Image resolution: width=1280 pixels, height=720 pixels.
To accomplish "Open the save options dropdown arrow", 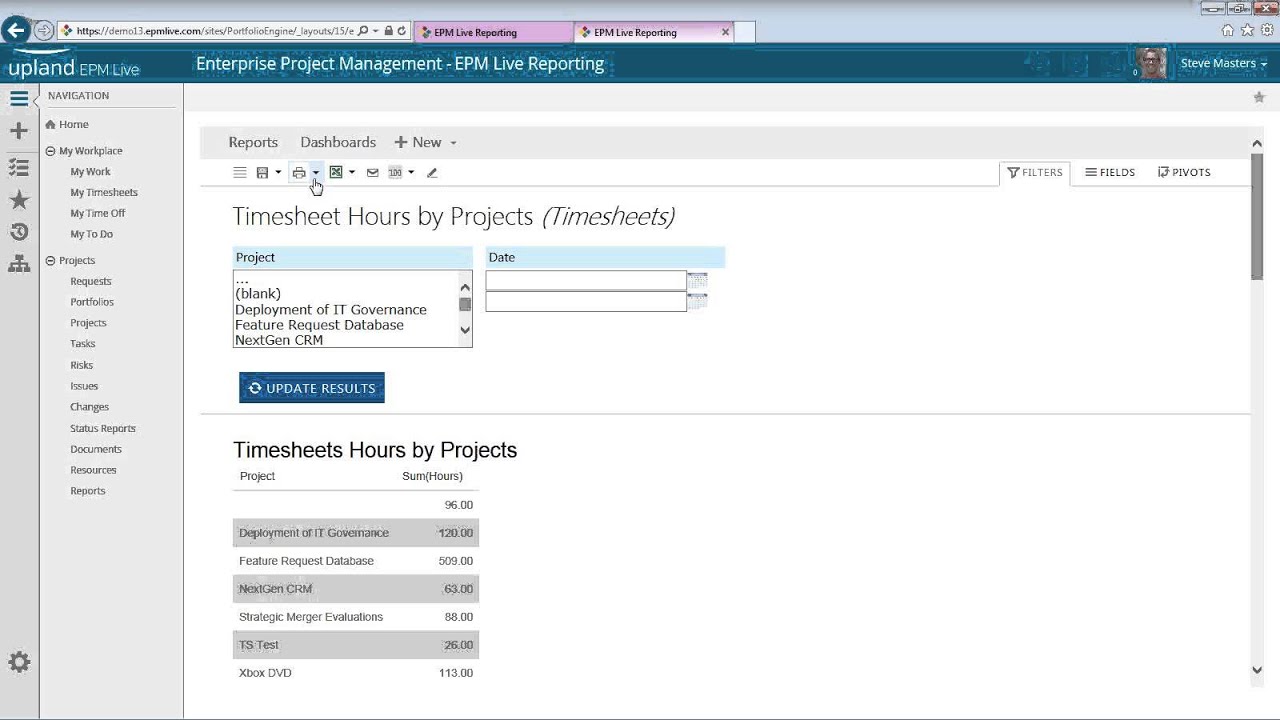I will click(278, 173).
